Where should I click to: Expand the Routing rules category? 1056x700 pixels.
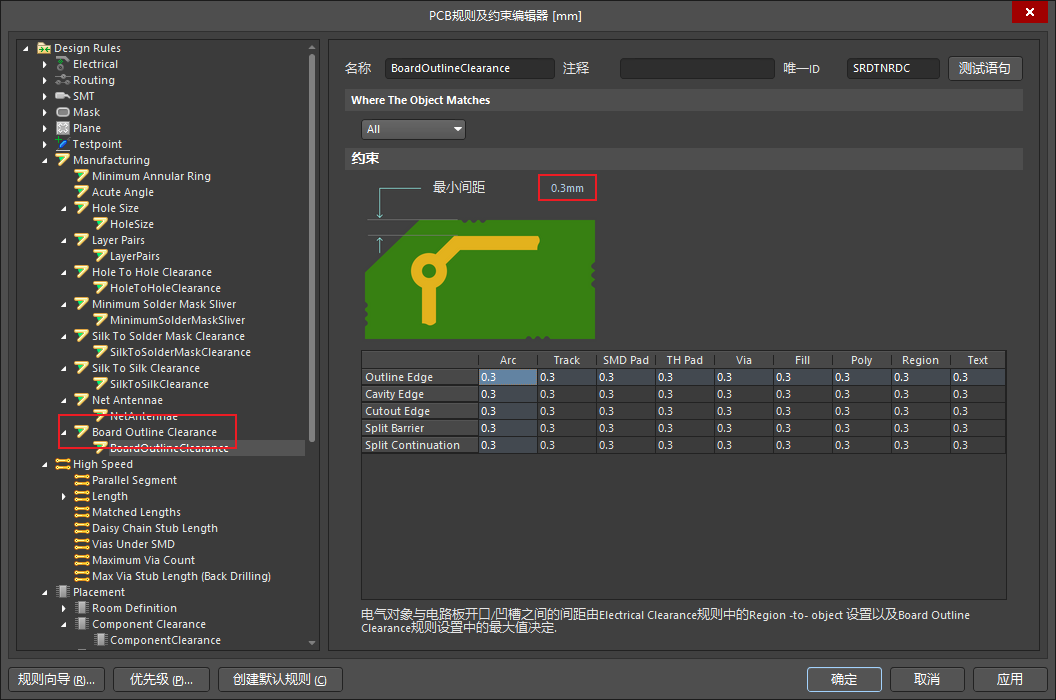44,80
